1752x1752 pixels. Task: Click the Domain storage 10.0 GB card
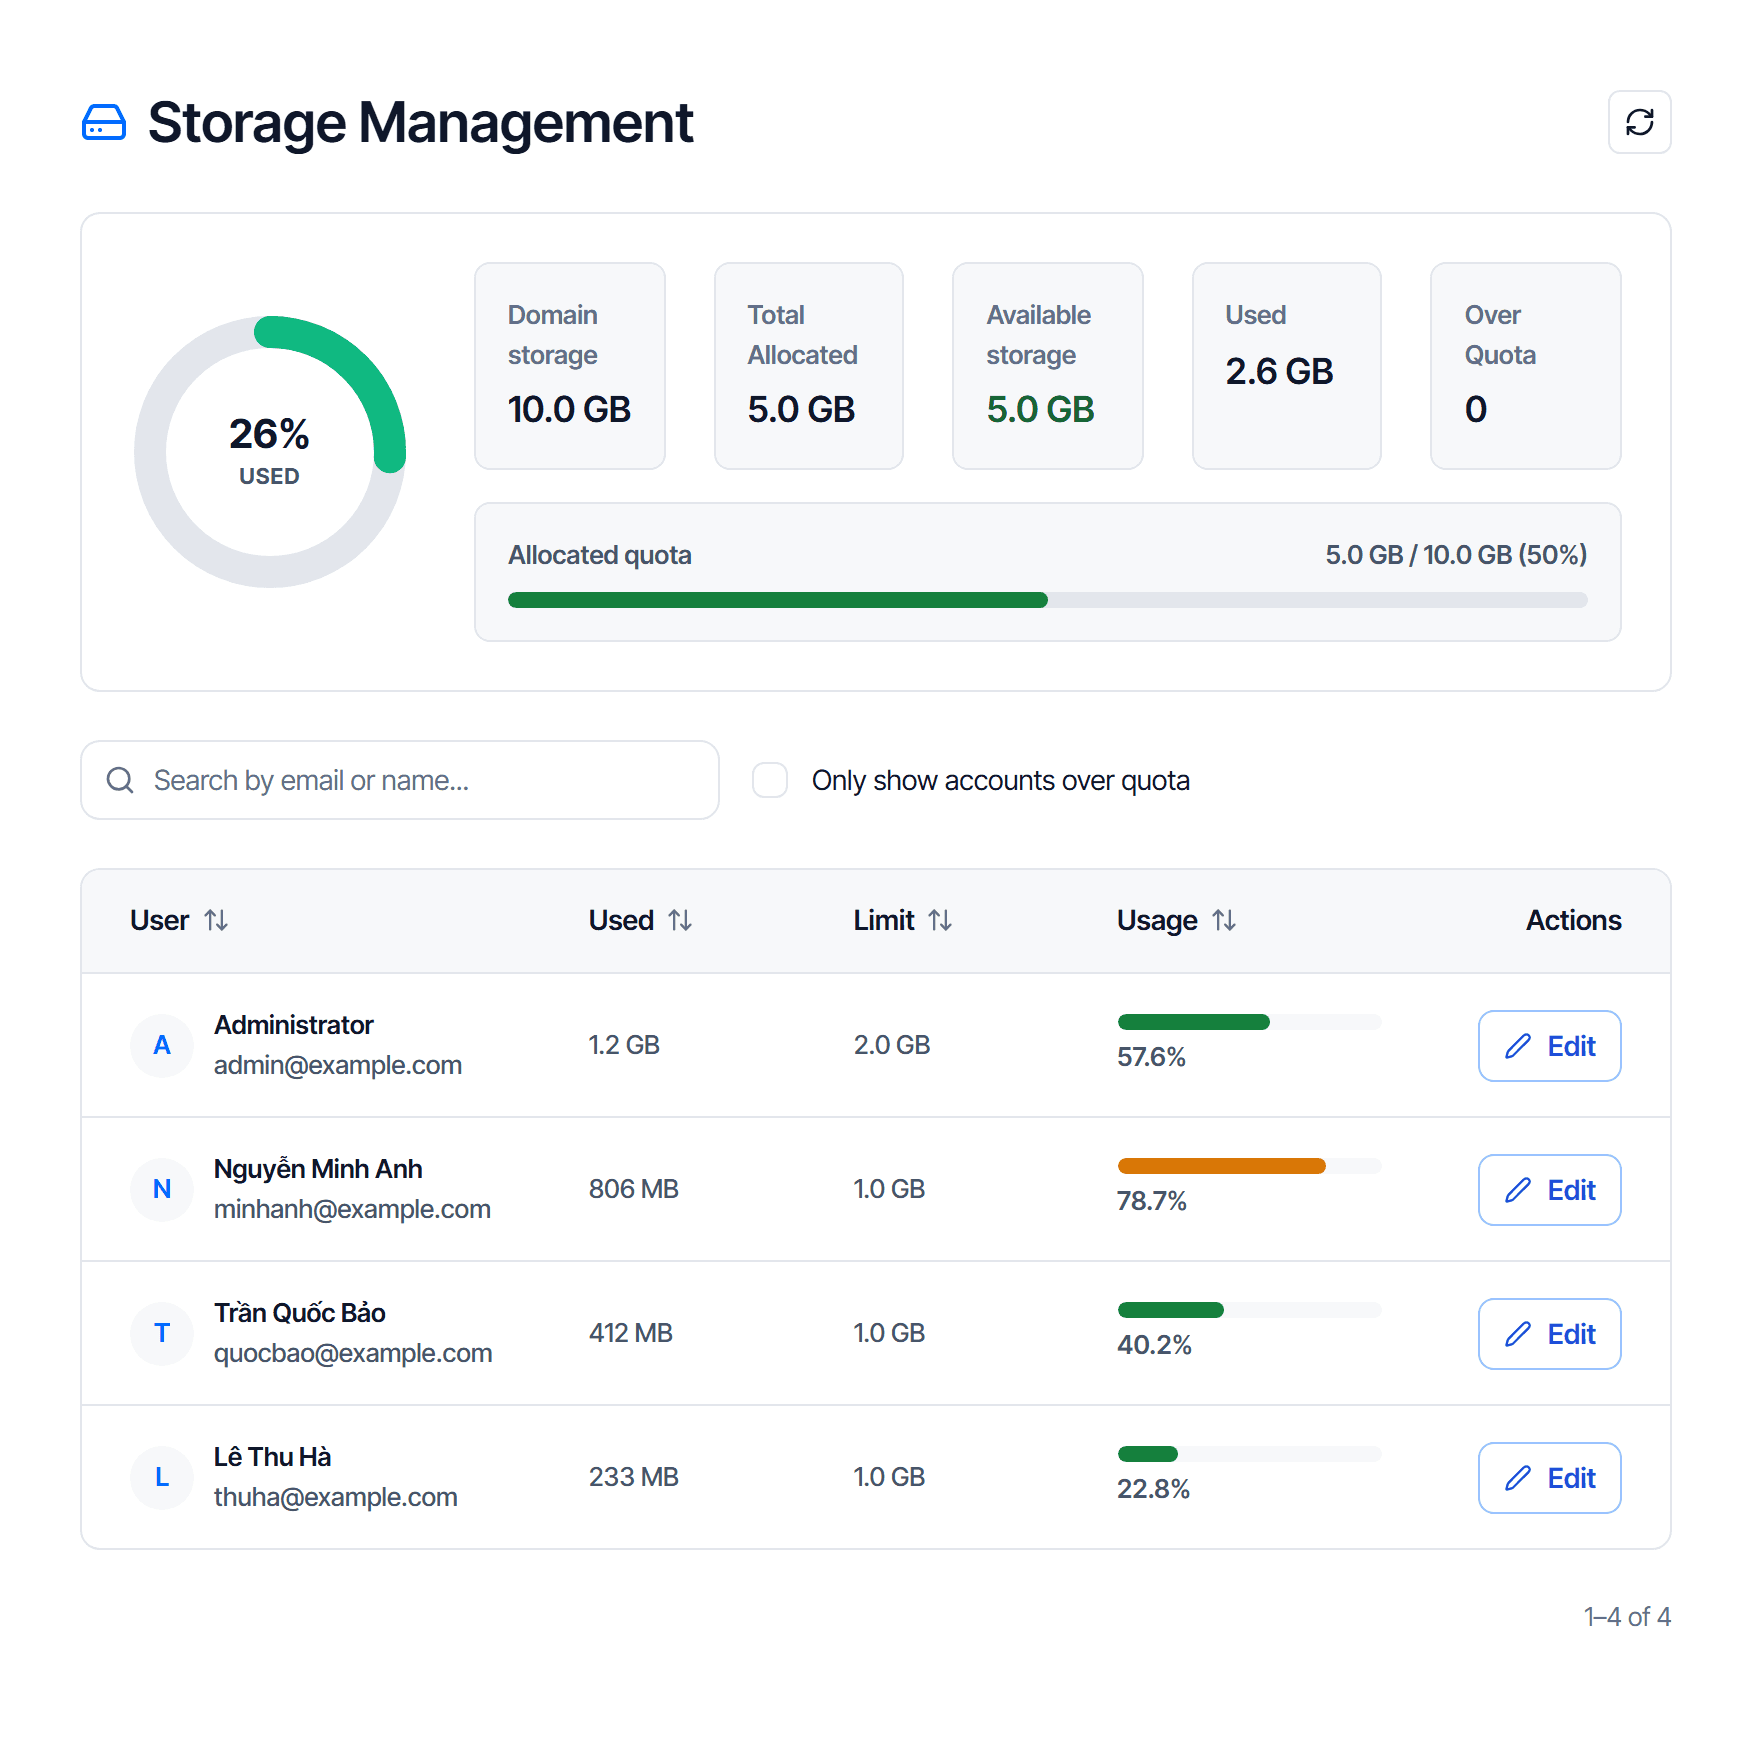(x=570, y=366)
